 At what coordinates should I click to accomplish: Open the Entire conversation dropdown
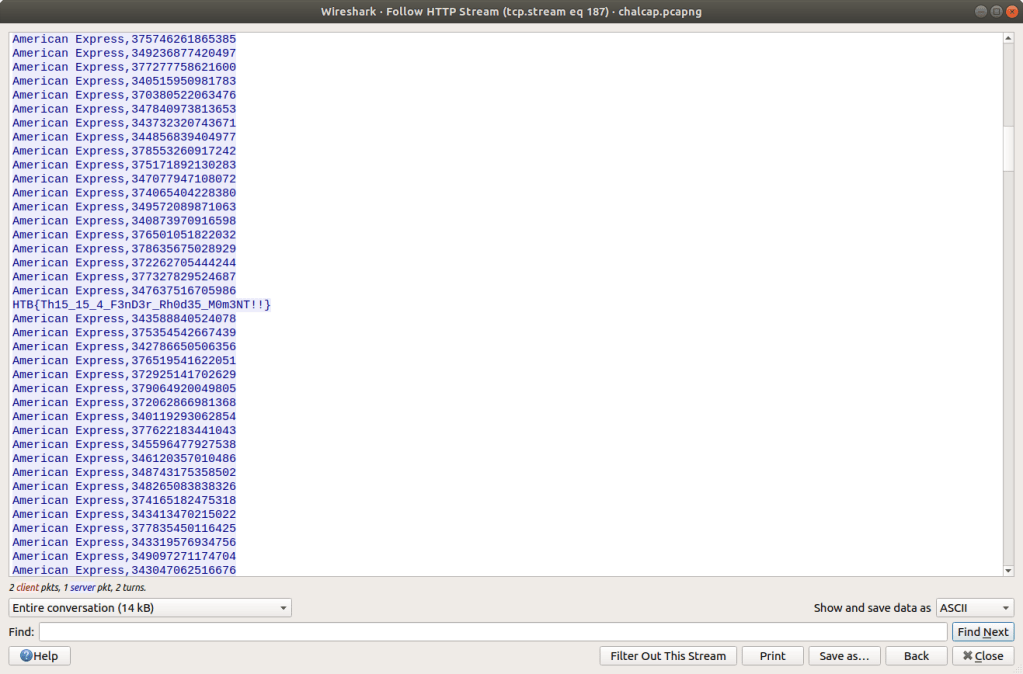click(150, 607)
